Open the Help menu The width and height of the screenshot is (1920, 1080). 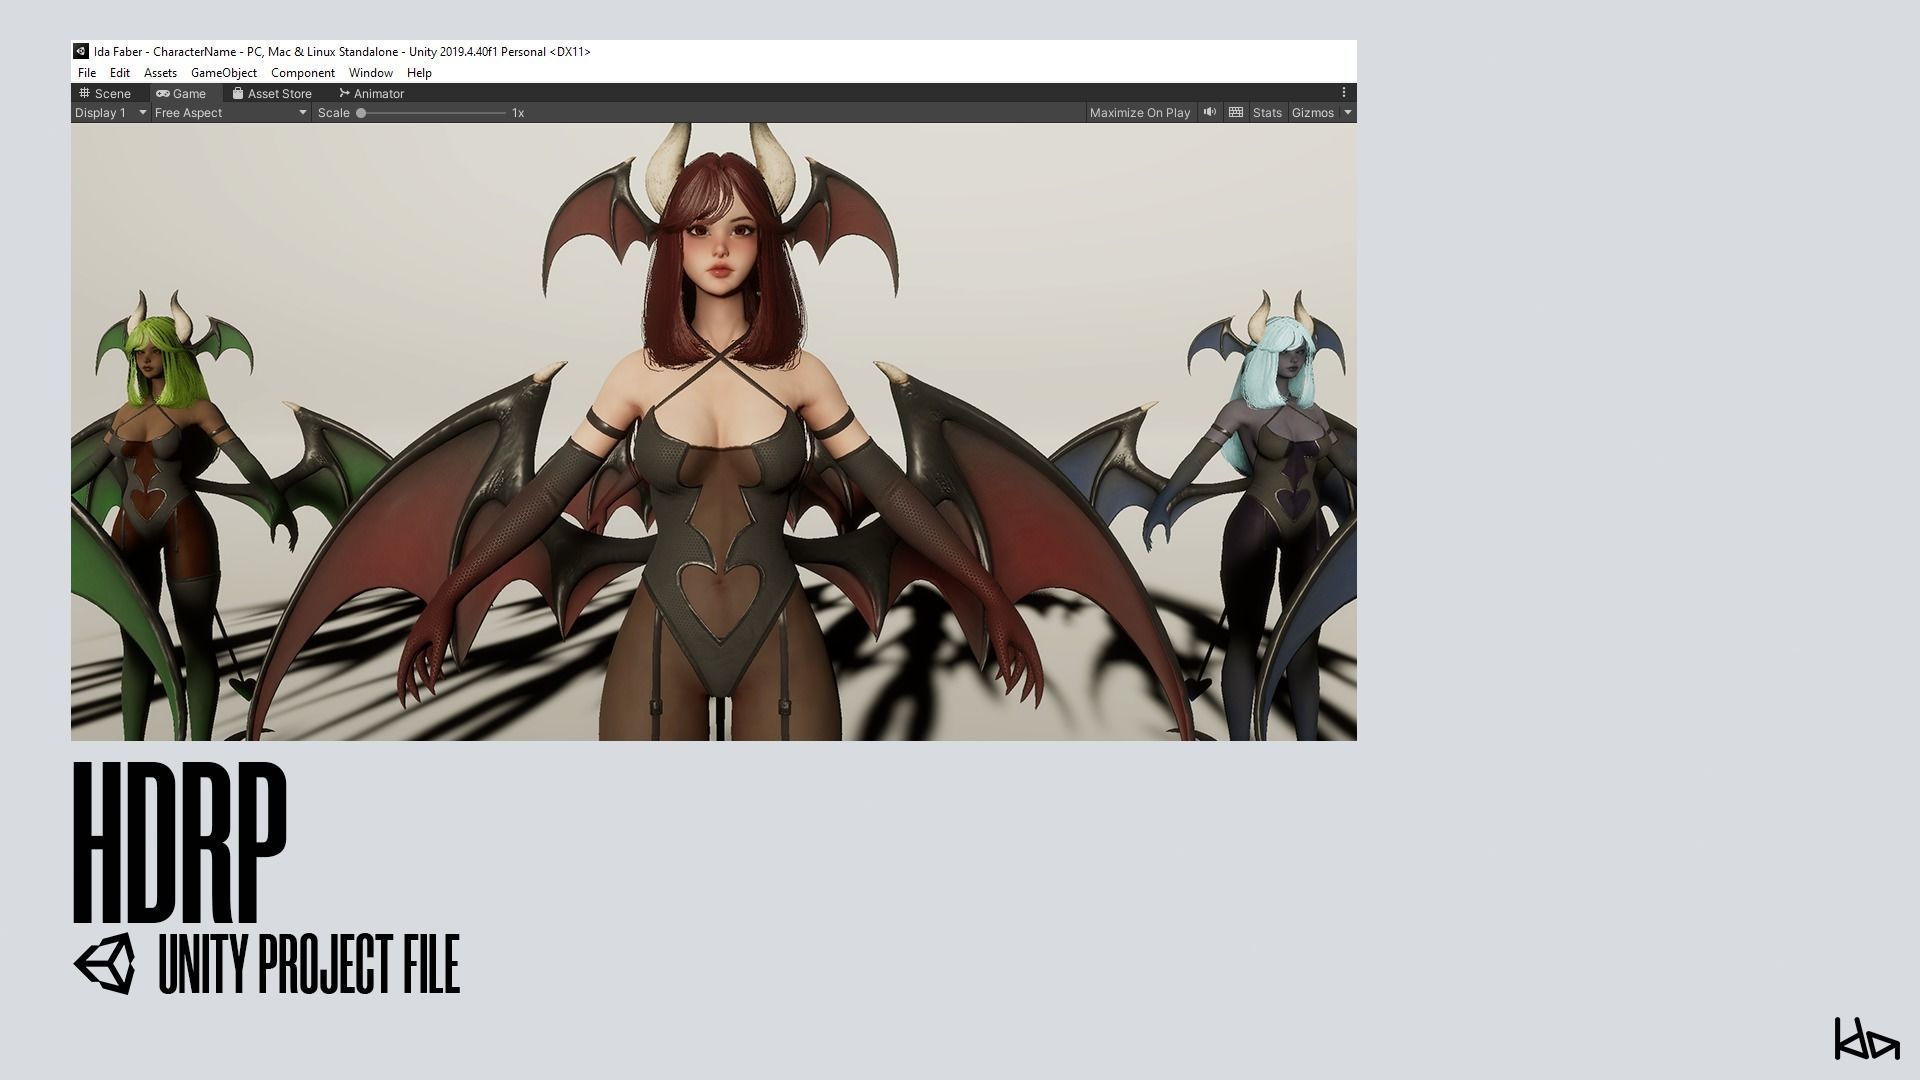coord(419,73)
